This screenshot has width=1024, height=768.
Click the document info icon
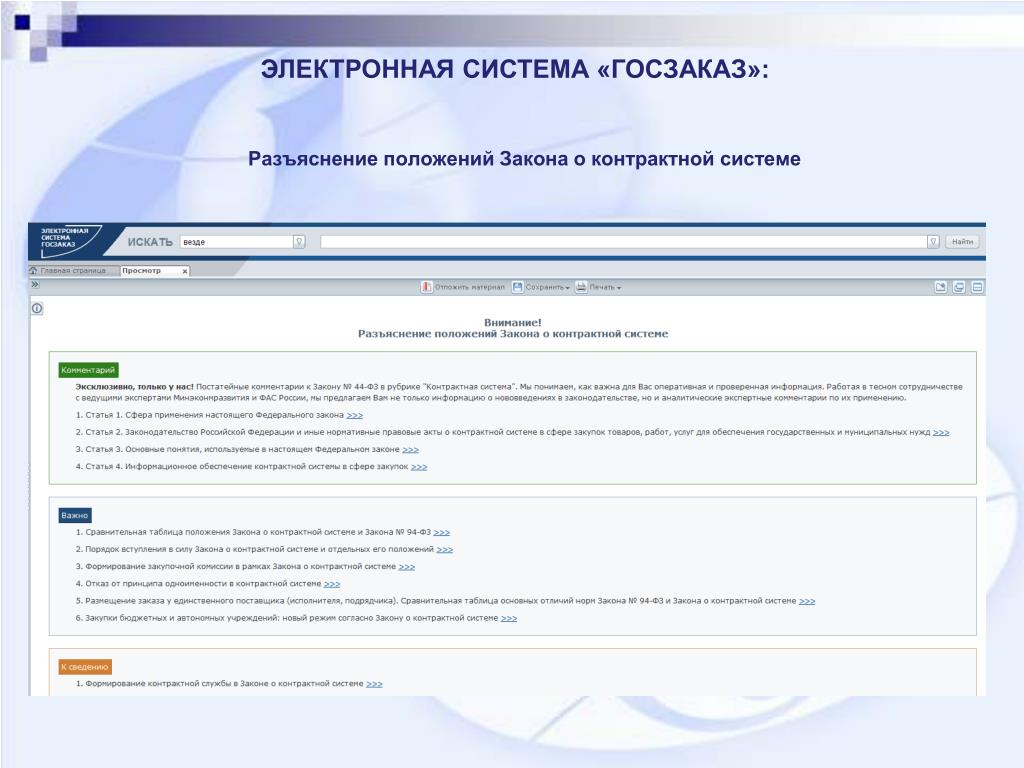click(x=37, y=308)
